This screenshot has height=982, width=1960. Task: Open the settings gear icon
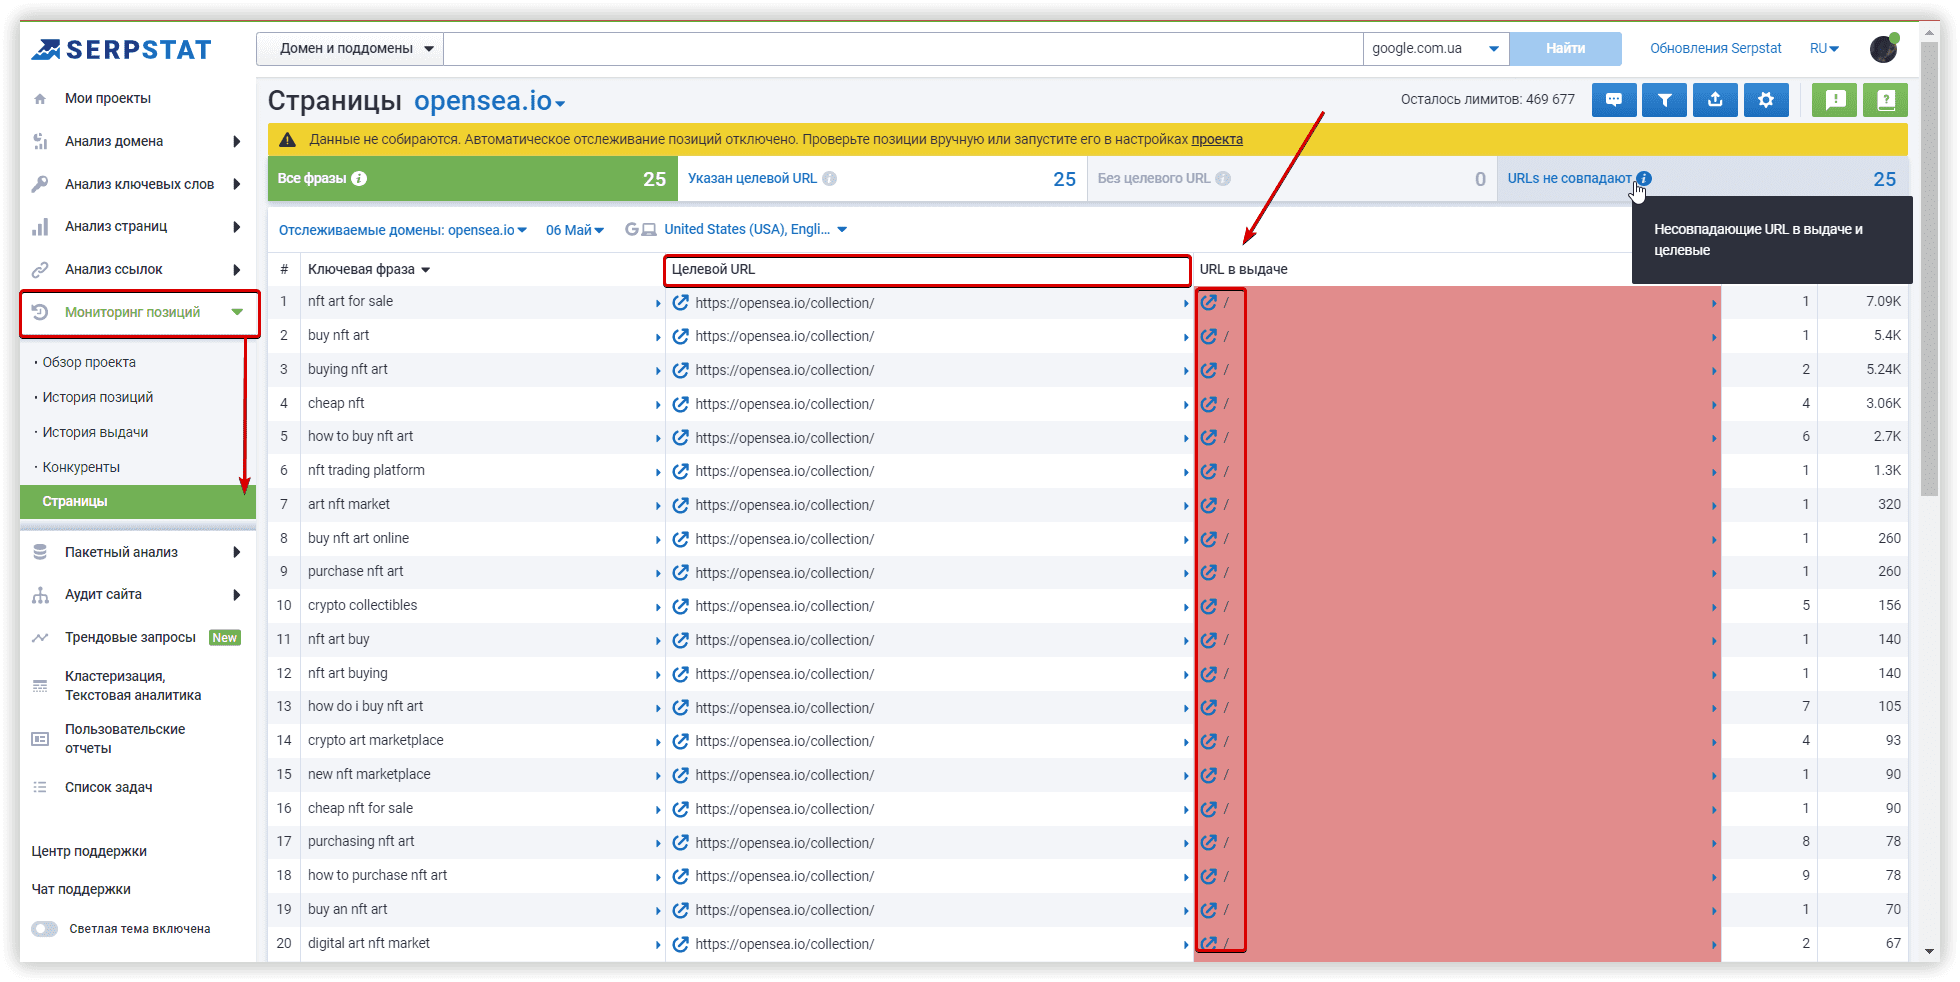coord(1766,100)
